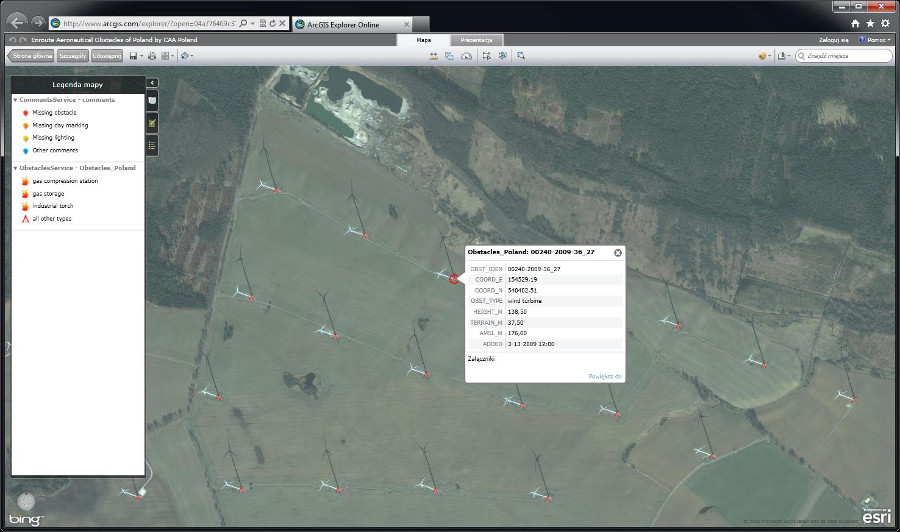Open the Pomoc help dropdown
Image resolution: width=900 pixels, height=532 pixels.
(877, 39)
